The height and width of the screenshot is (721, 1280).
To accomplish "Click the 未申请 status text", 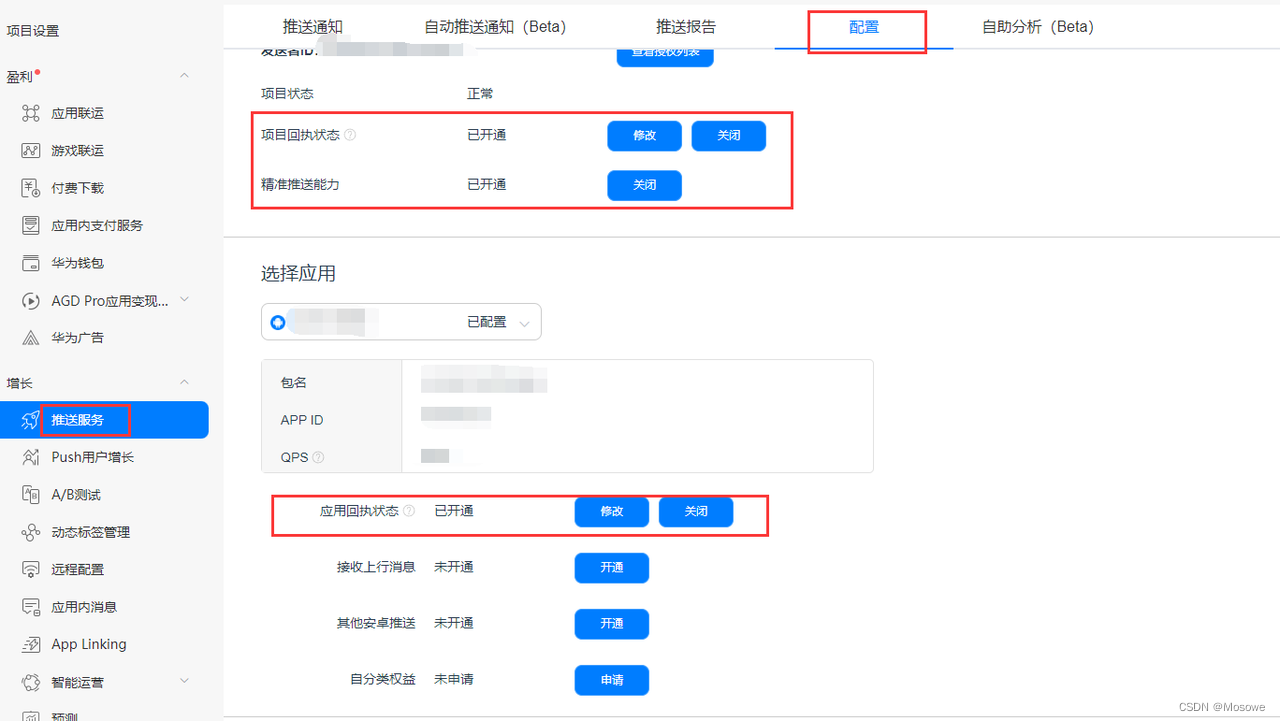I will coord(454,679).
